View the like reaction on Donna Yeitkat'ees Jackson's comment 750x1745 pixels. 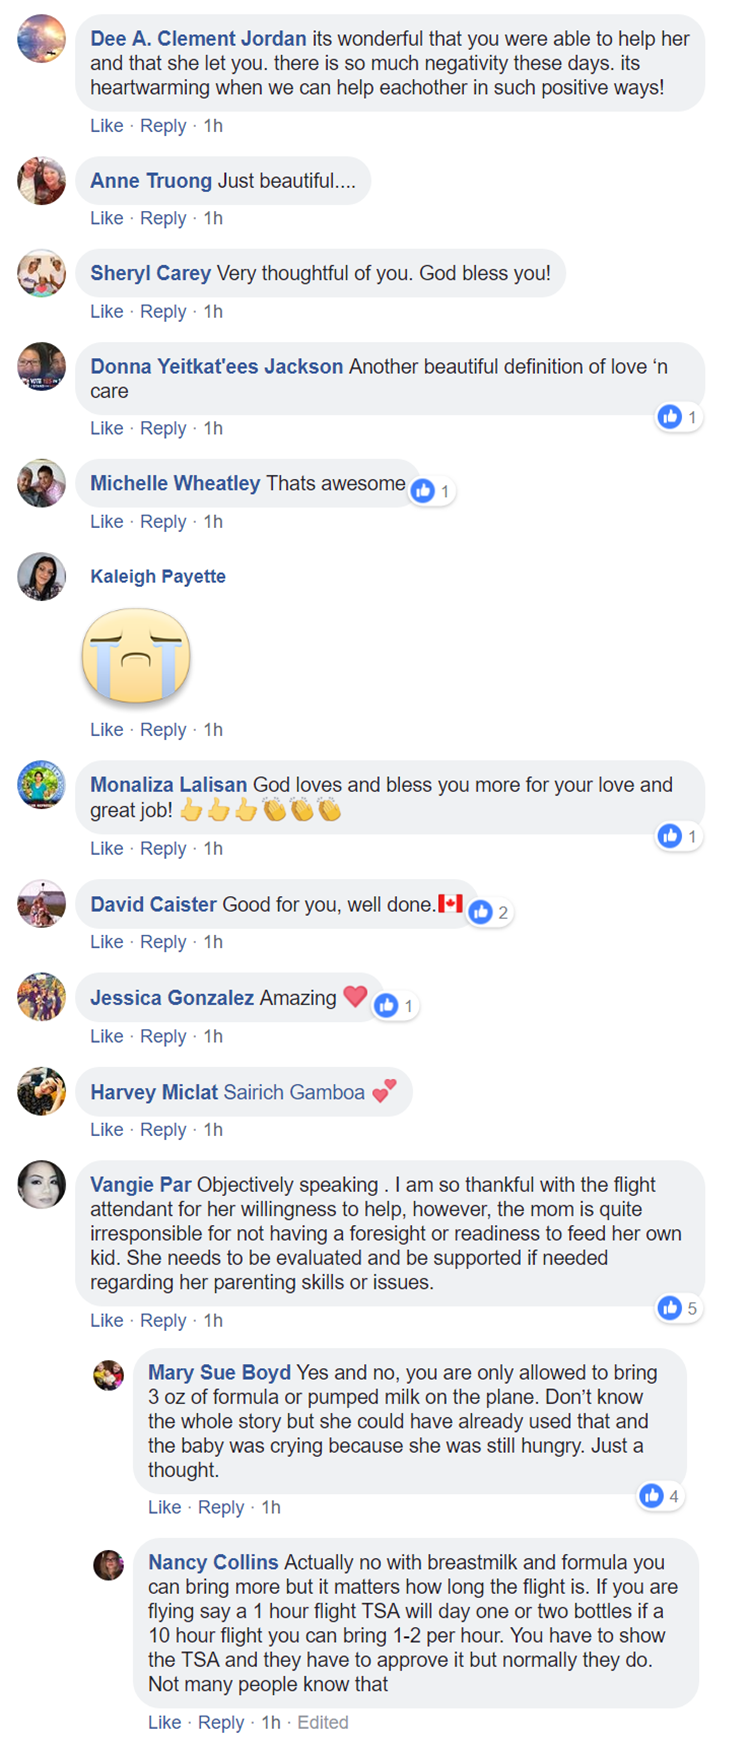678,416
